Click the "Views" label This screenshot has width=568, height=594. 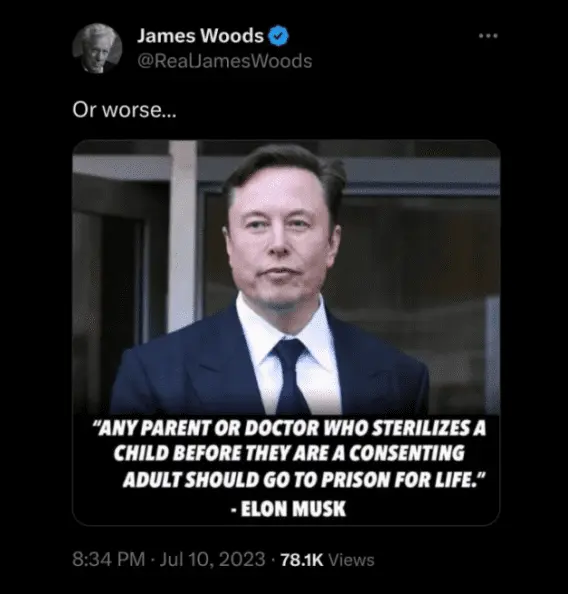pyautogui.click(x=351, y=560)
